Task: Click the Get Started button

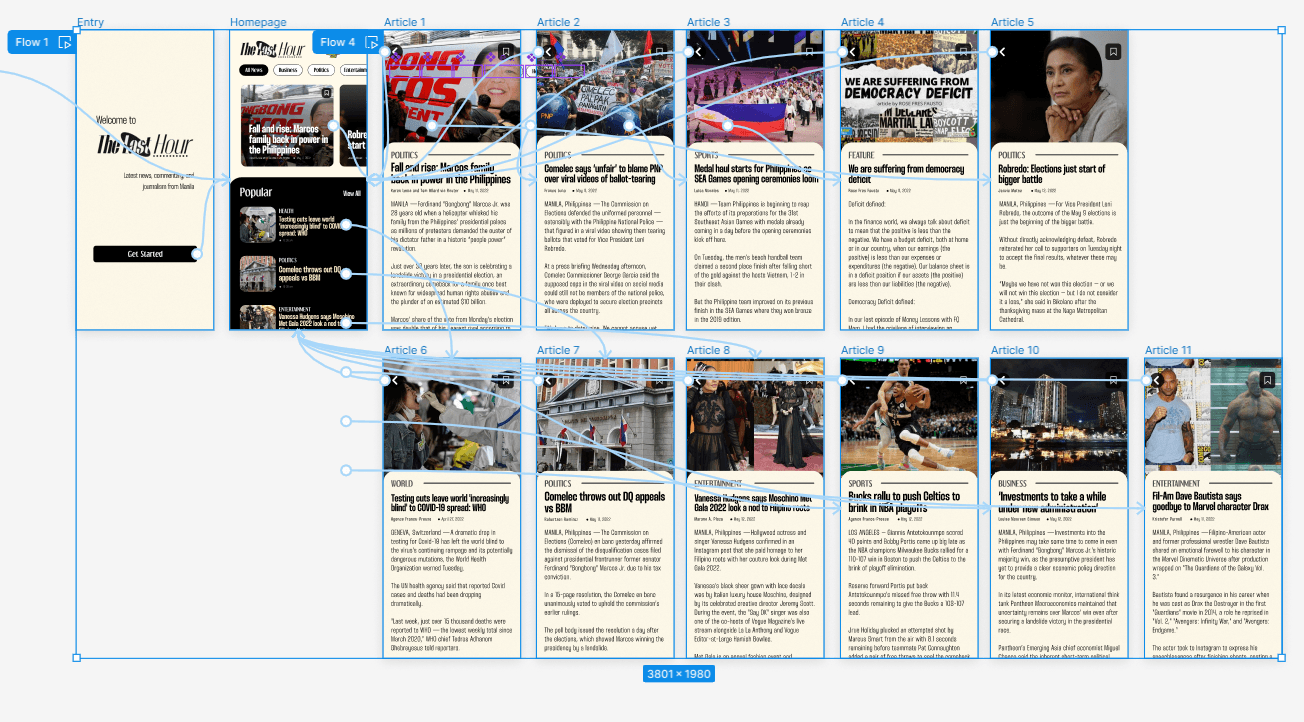Action: pyautogui.click(x=145, y=254)
